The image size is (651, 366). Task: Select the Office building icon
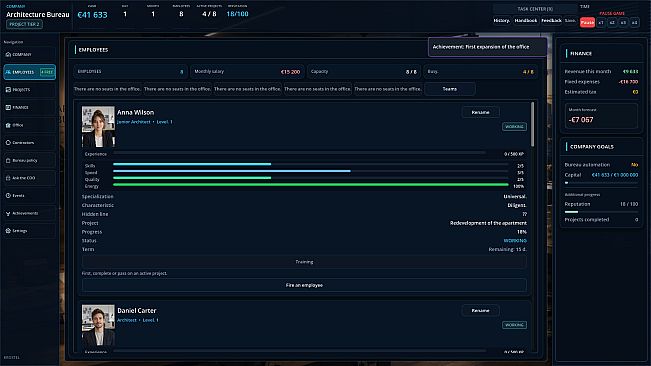point(8,125)
